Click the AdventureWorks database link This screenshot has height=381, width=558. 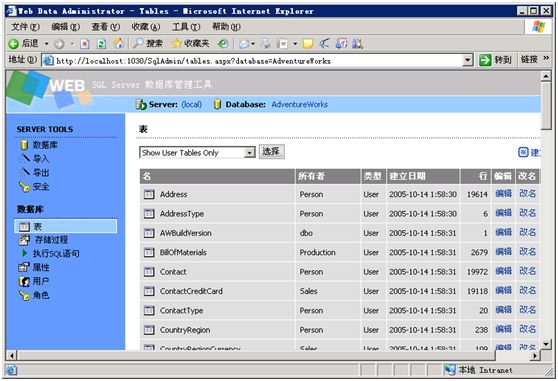click(299, 105)
